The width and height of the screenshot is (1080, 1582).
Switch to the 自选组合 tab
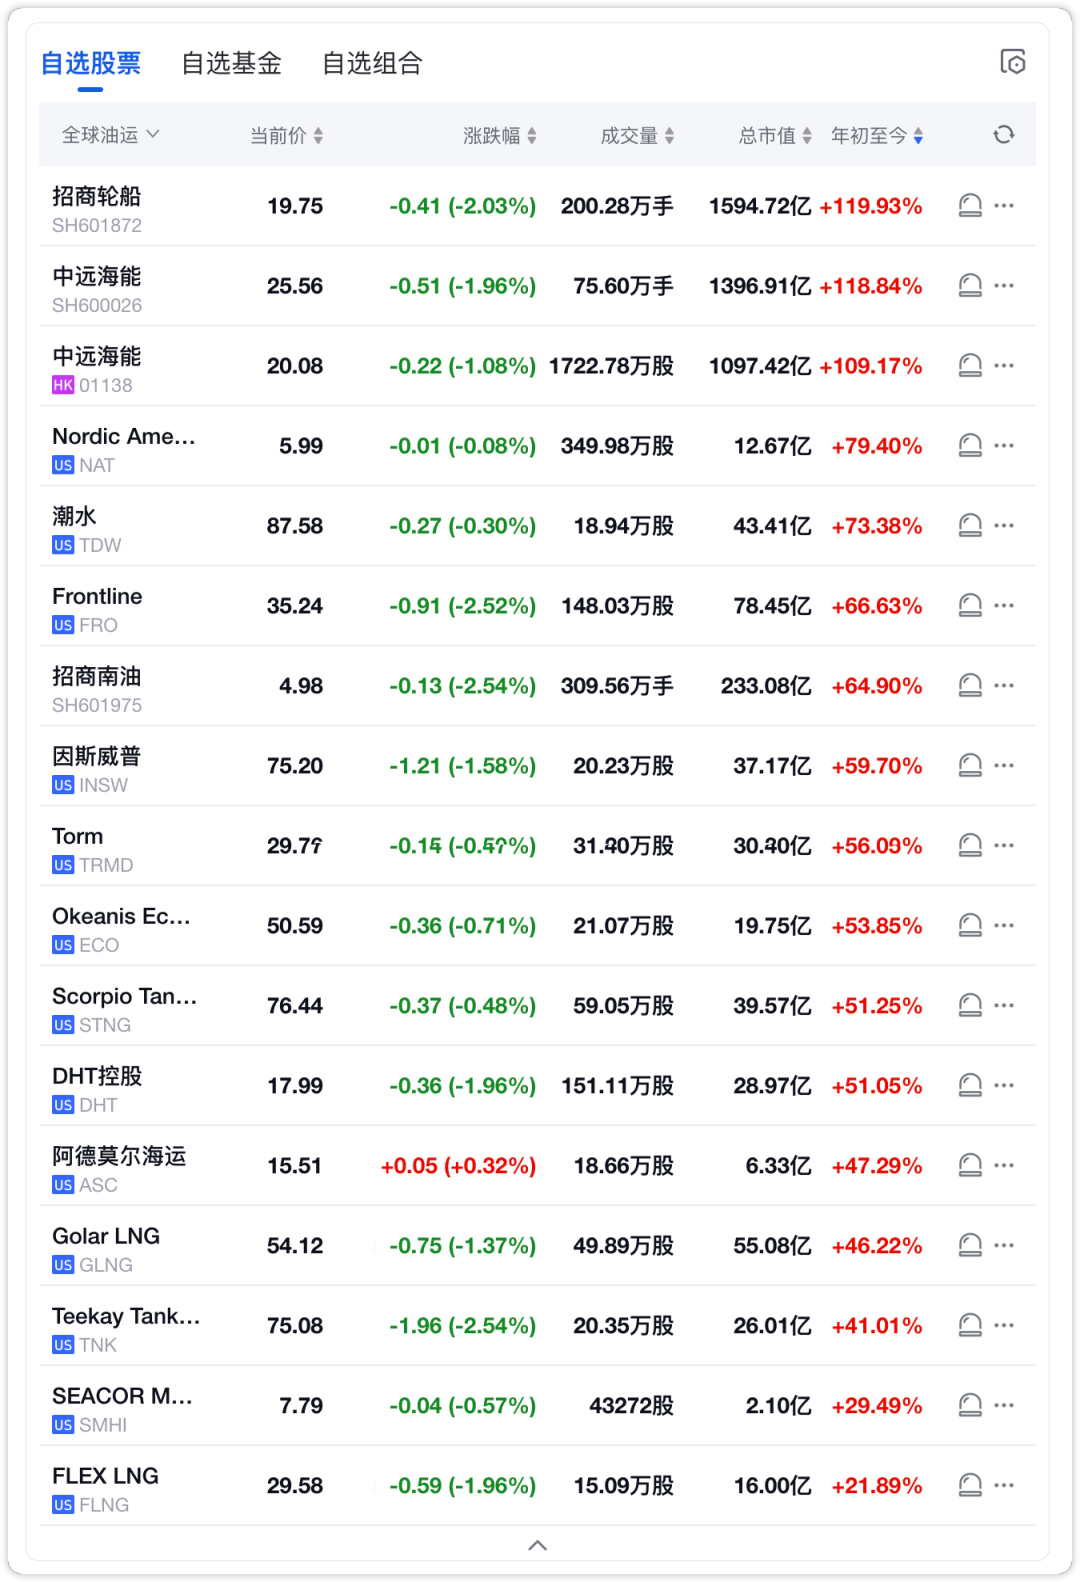coord(372,64)
